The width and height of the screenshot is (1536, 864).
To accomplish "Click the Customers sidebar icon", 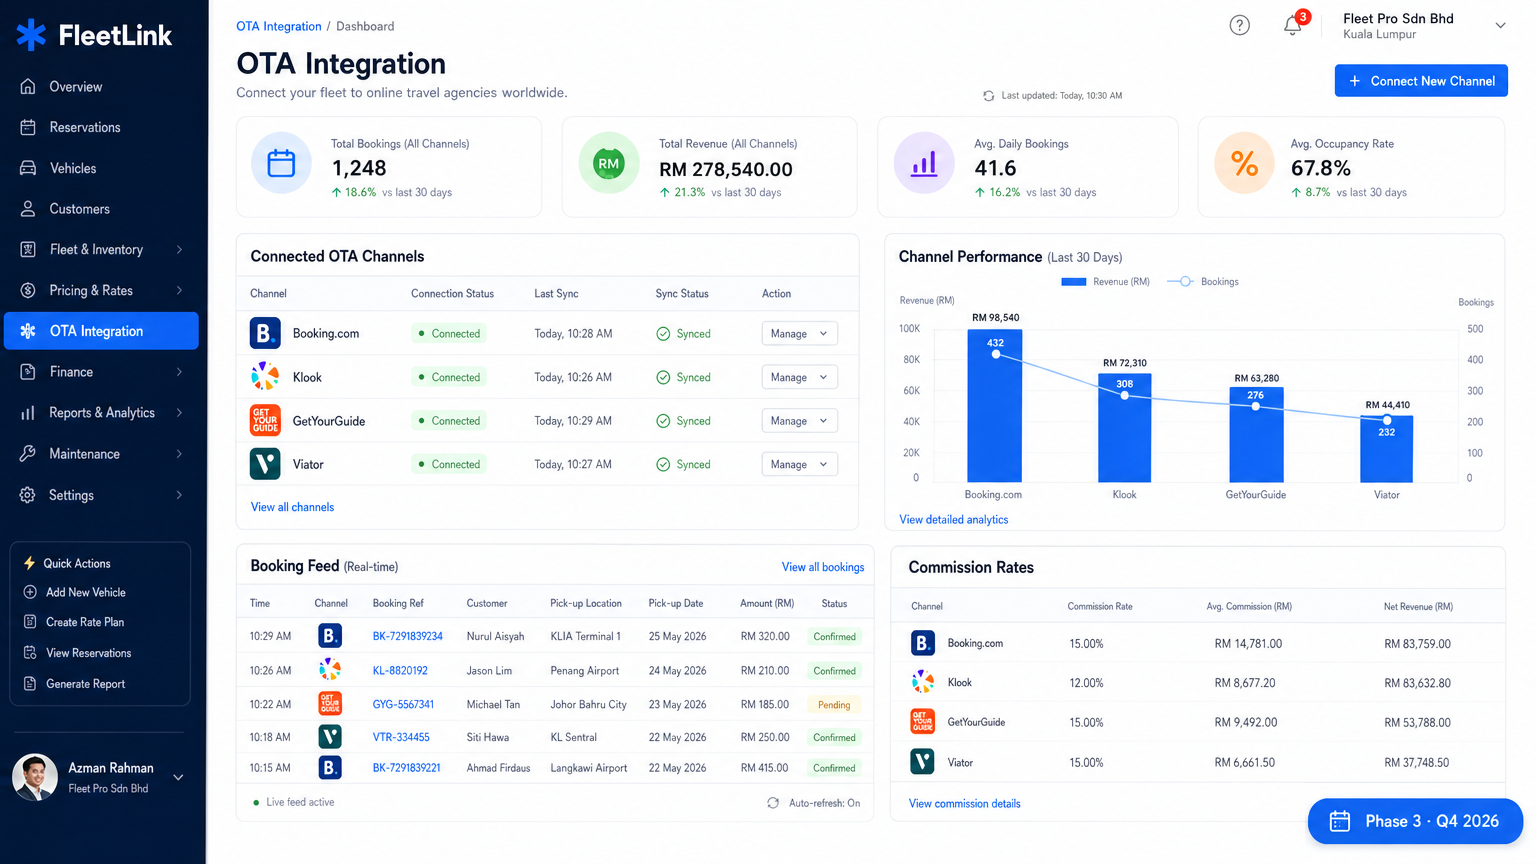I will coord(28,209).
